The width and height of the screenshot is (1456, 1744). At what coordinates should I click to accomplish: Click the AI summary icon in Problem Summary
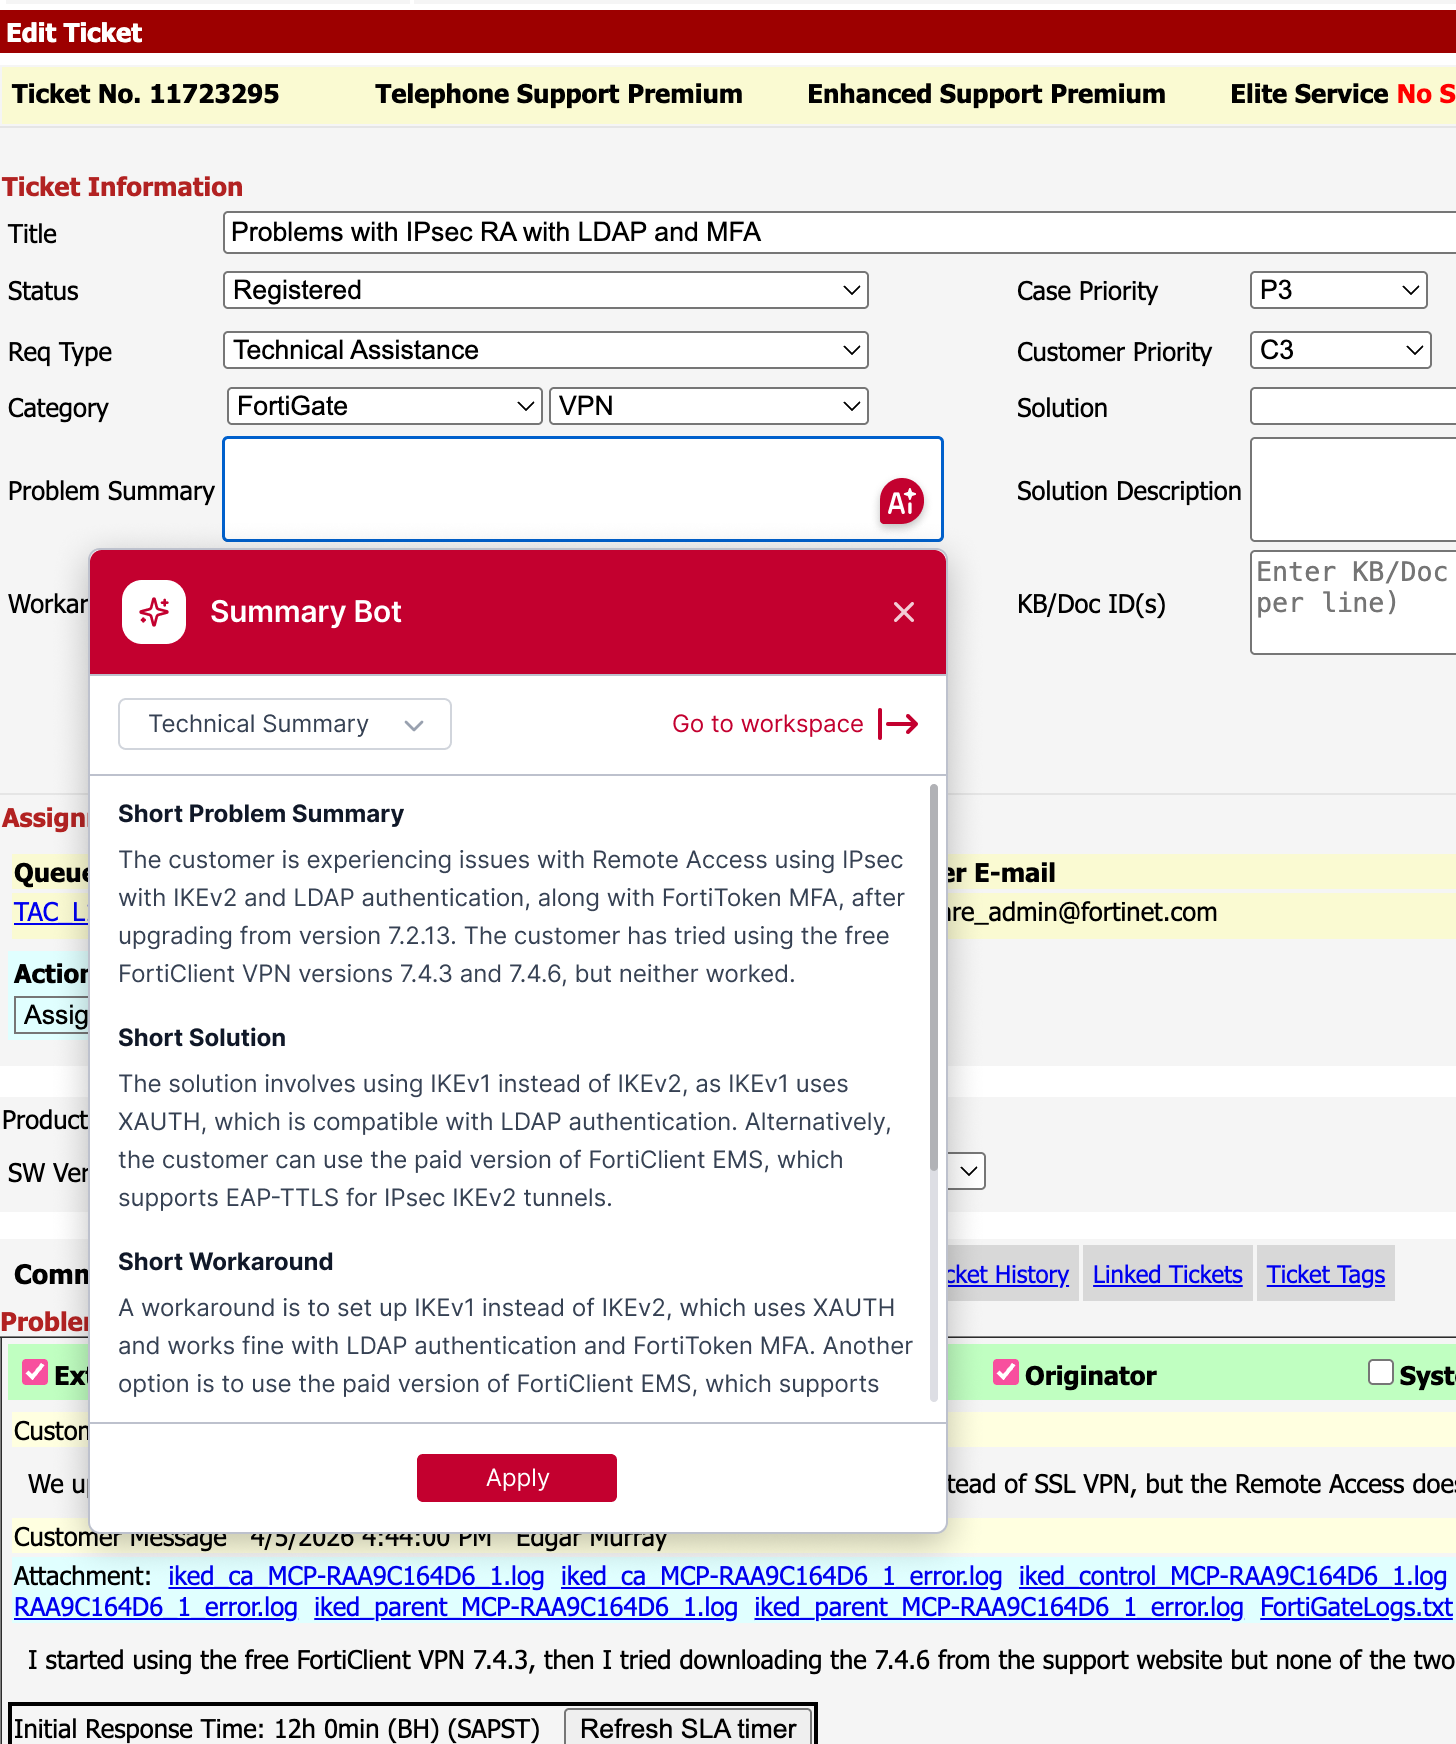[x=901, y=501]
